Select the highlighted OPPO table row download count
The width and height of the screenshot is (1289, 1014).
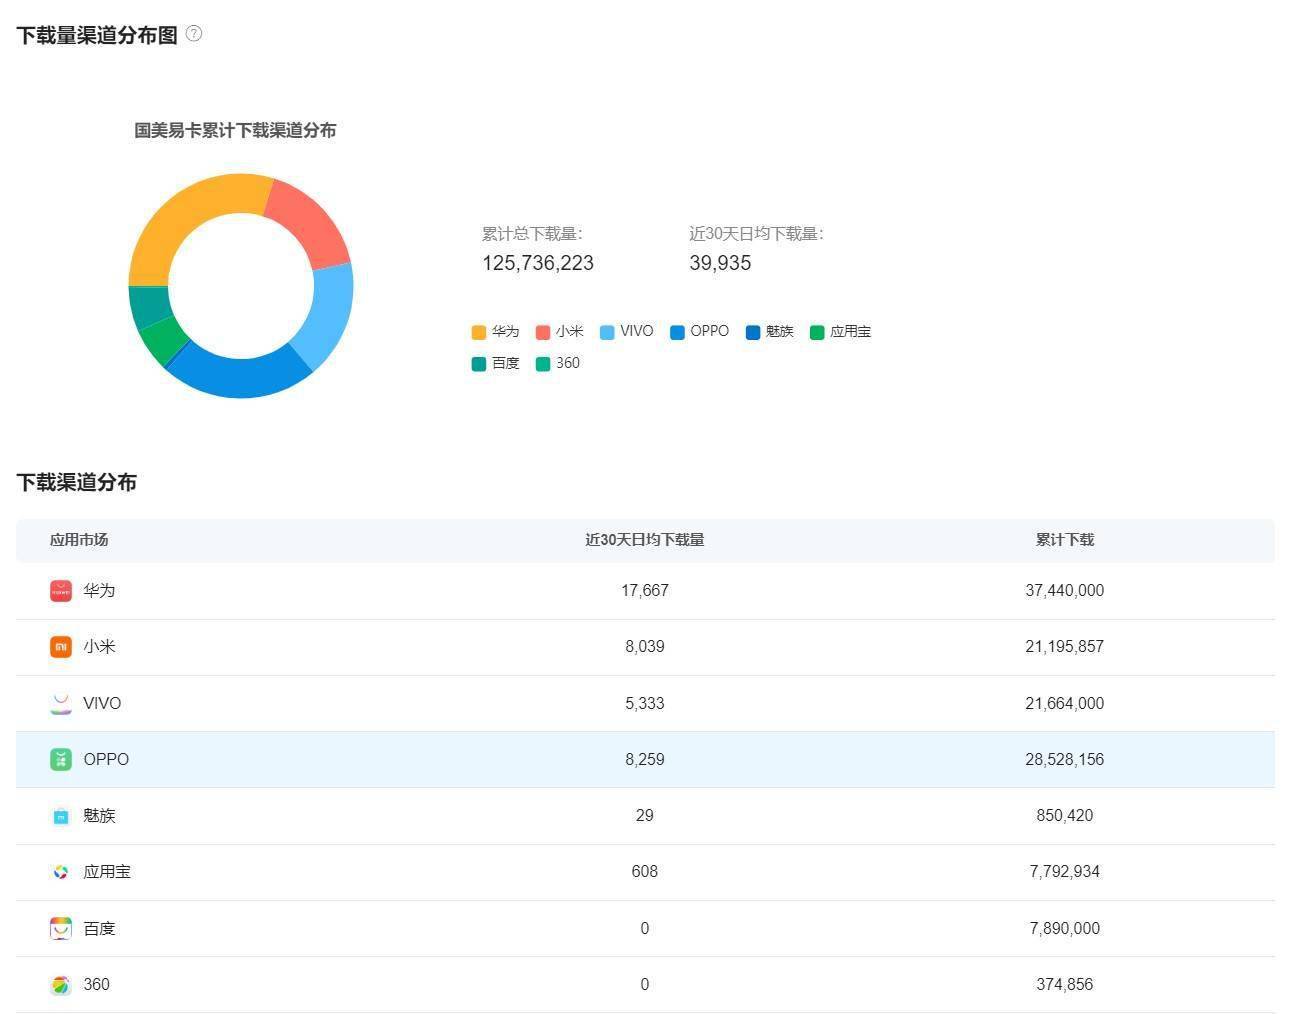tap(1065, 760)
